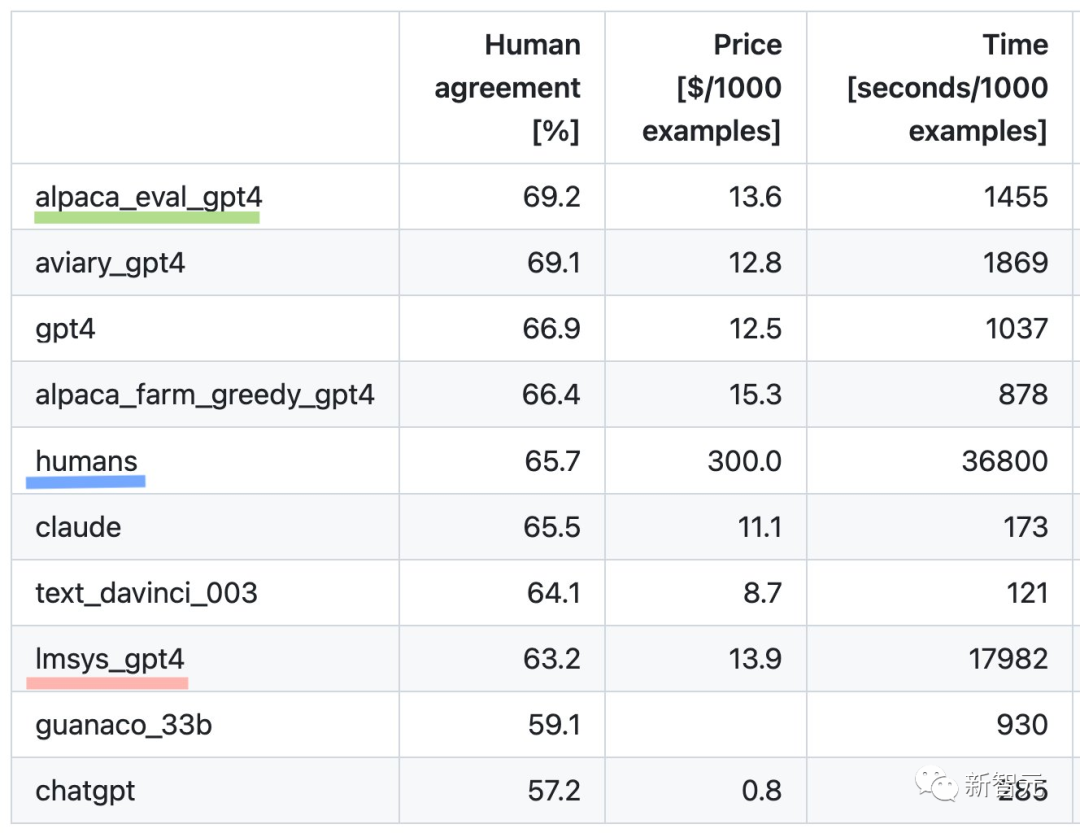Click the WeChat logo watermark icon
Viewport: 1080px width, 833px height.
point(935,785)
